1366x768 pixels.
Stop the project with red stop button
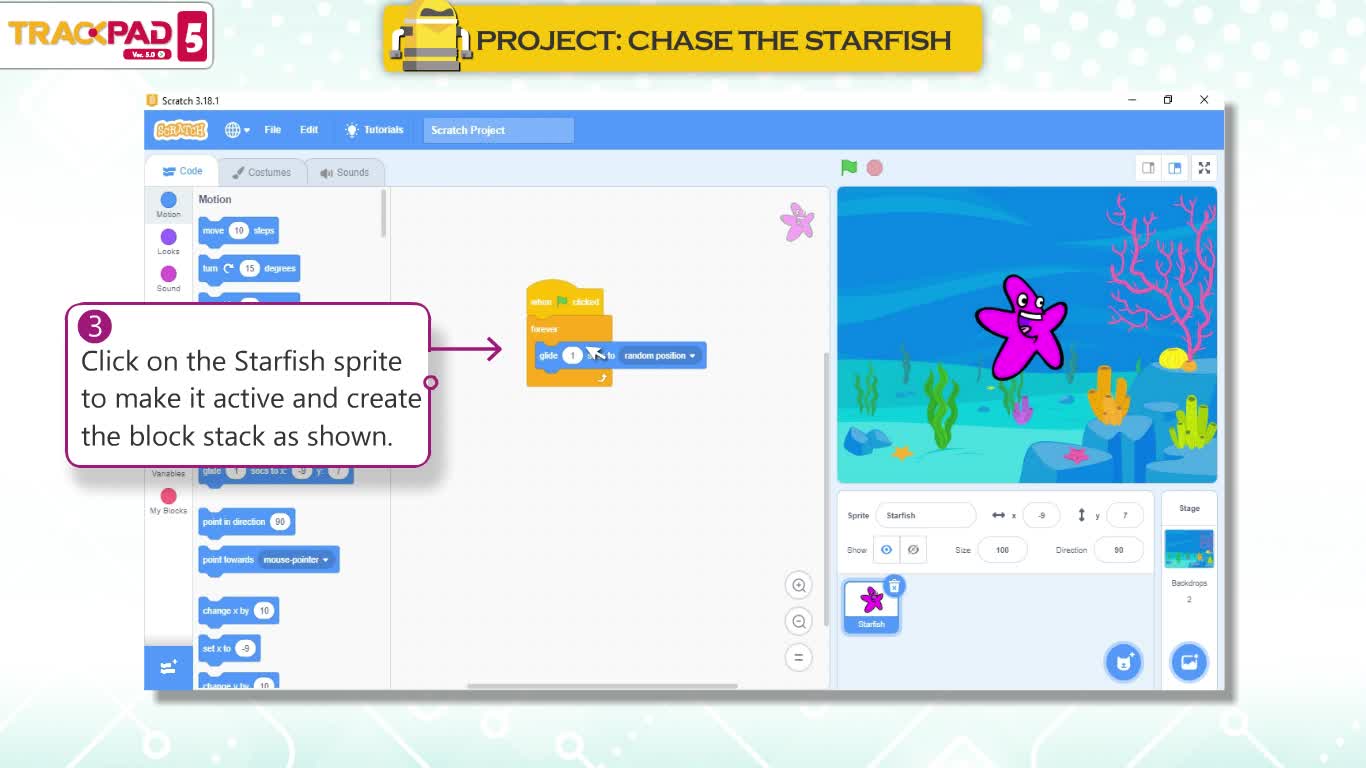pyautogui.click(x=875, y=168)
